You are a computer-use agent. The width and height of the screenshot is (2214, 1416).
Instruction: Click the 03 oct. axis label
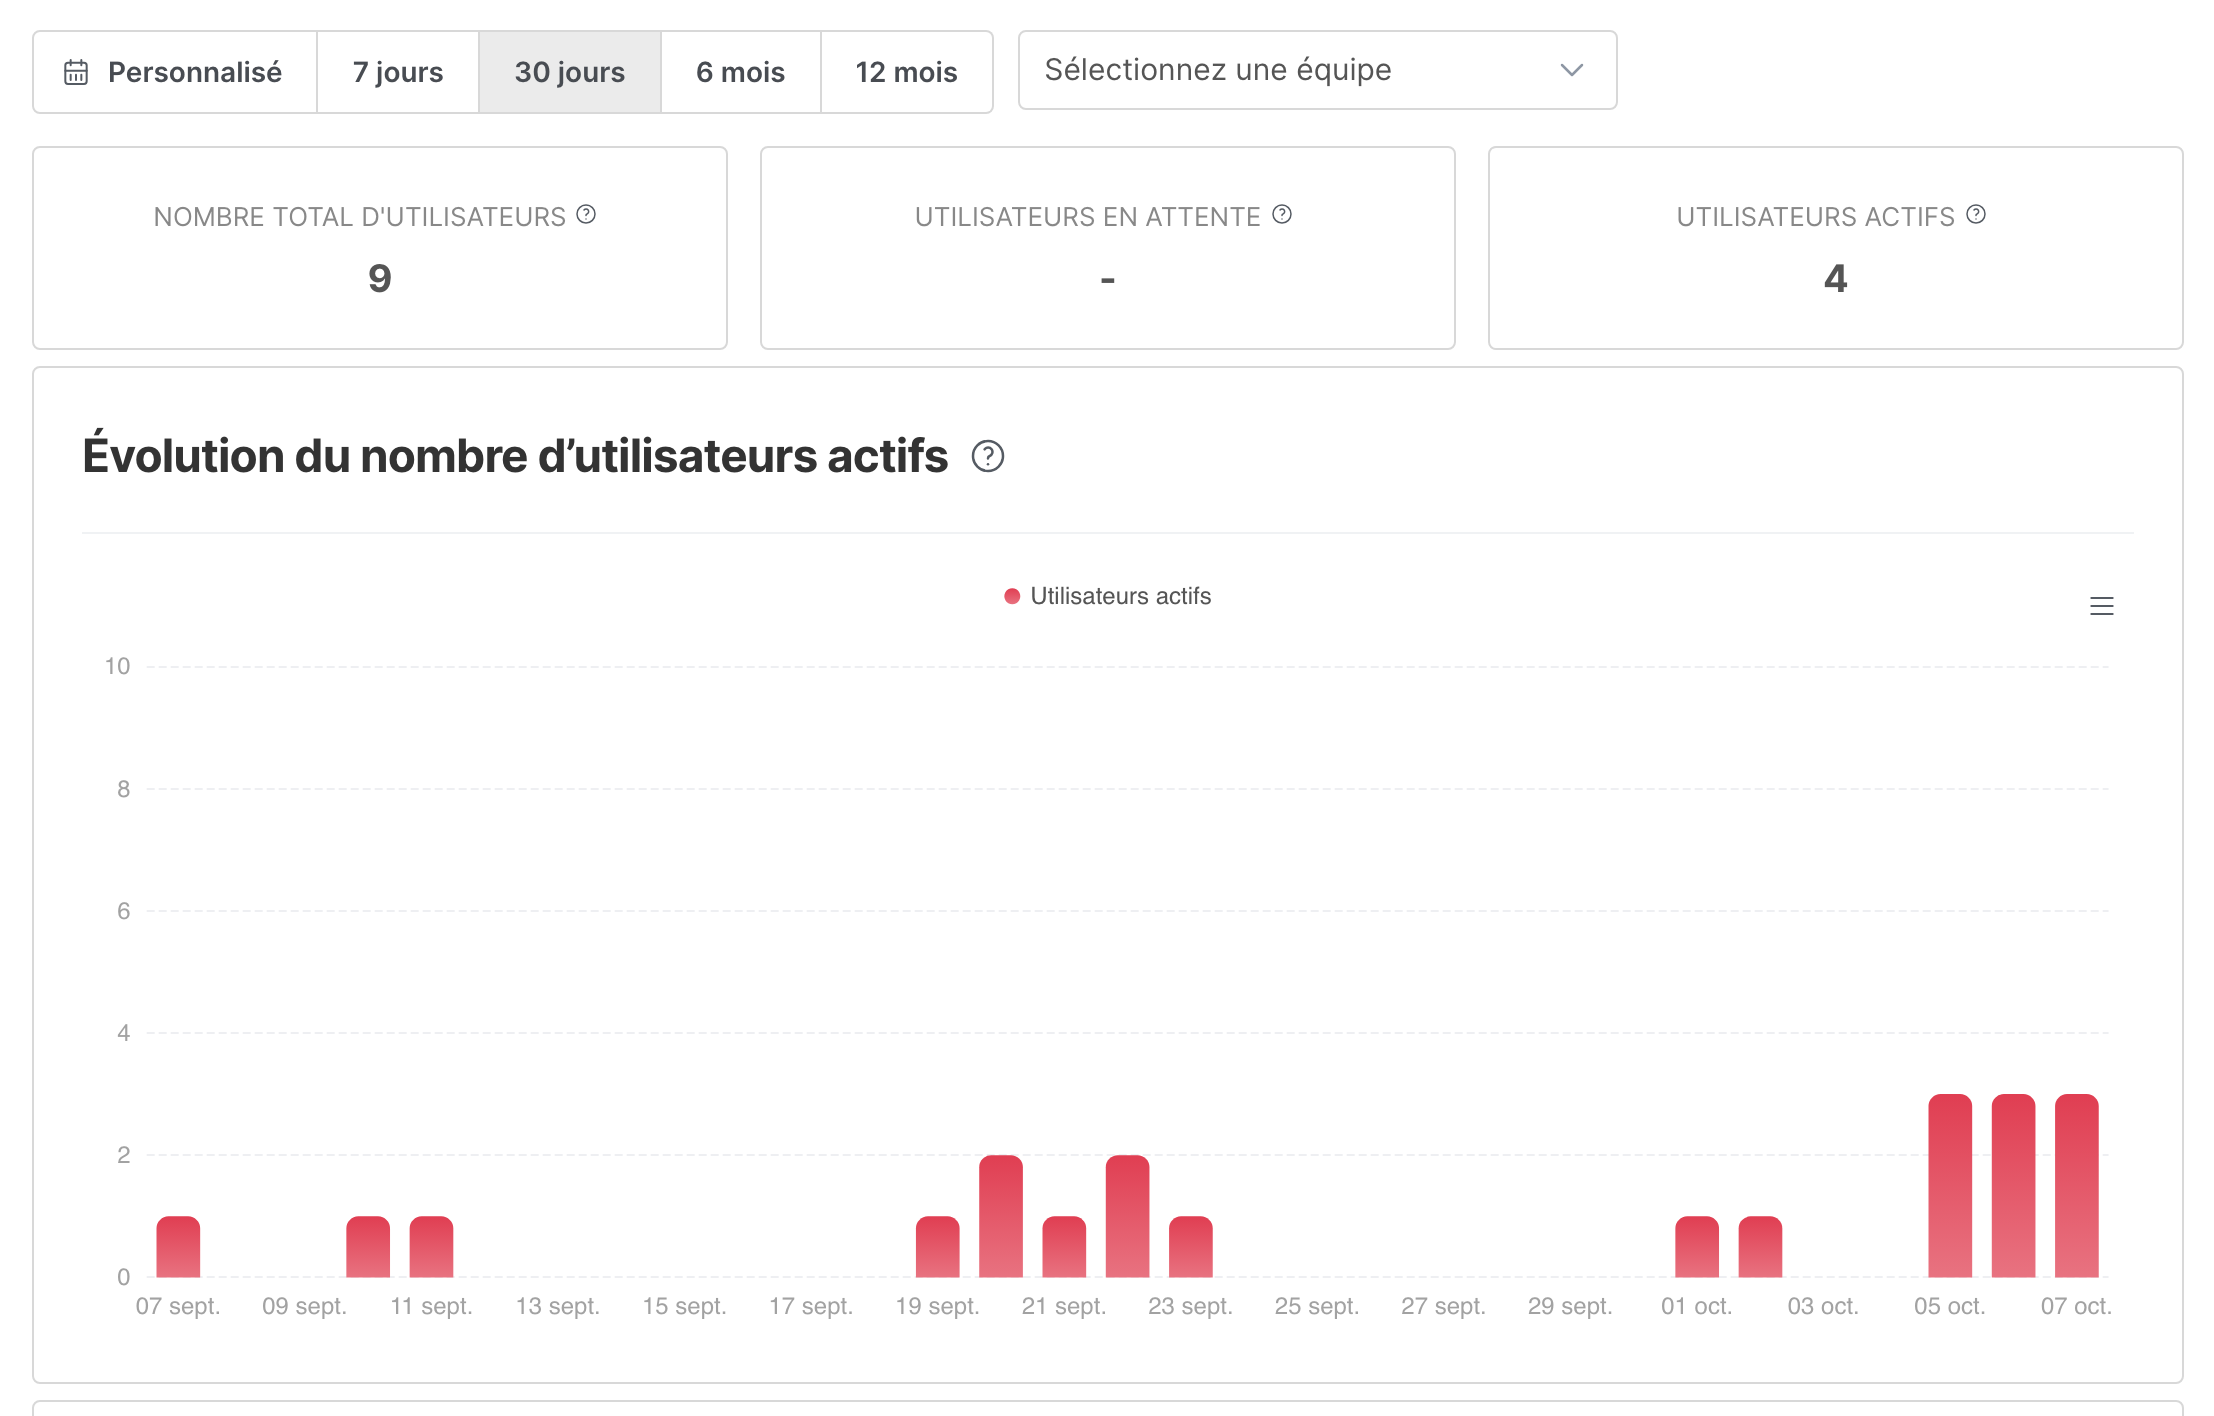click(x=1823, y=1306)
